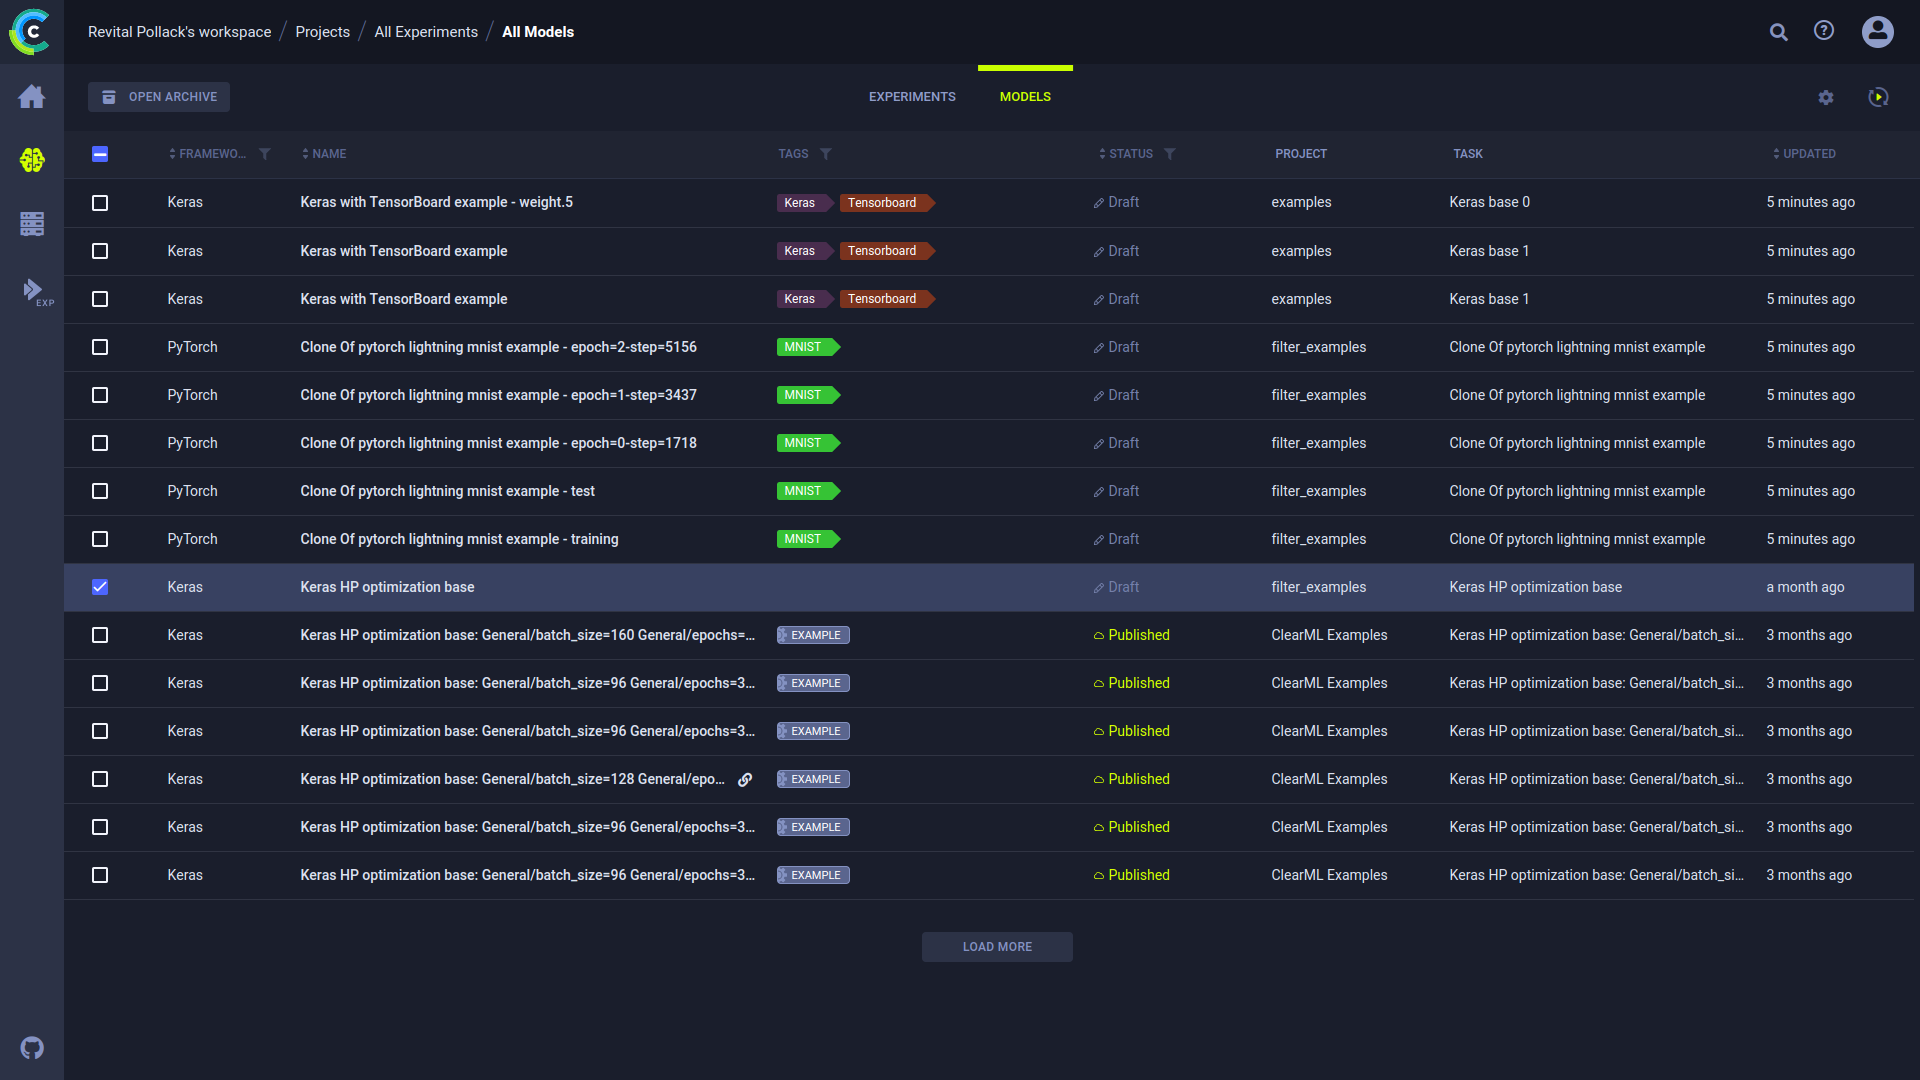Click the search magnifier icon
This screenshot has height=1080, width=1920.
point(1778,32)
